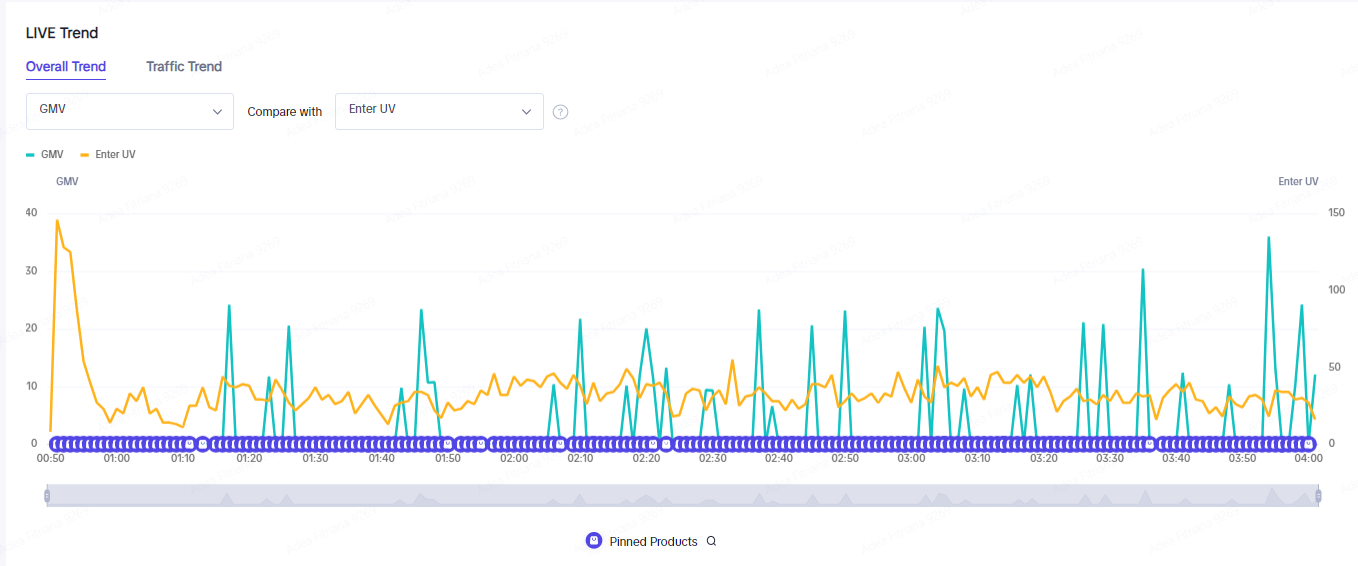Click the Enter UV peak near 00:50

[57, 220]
